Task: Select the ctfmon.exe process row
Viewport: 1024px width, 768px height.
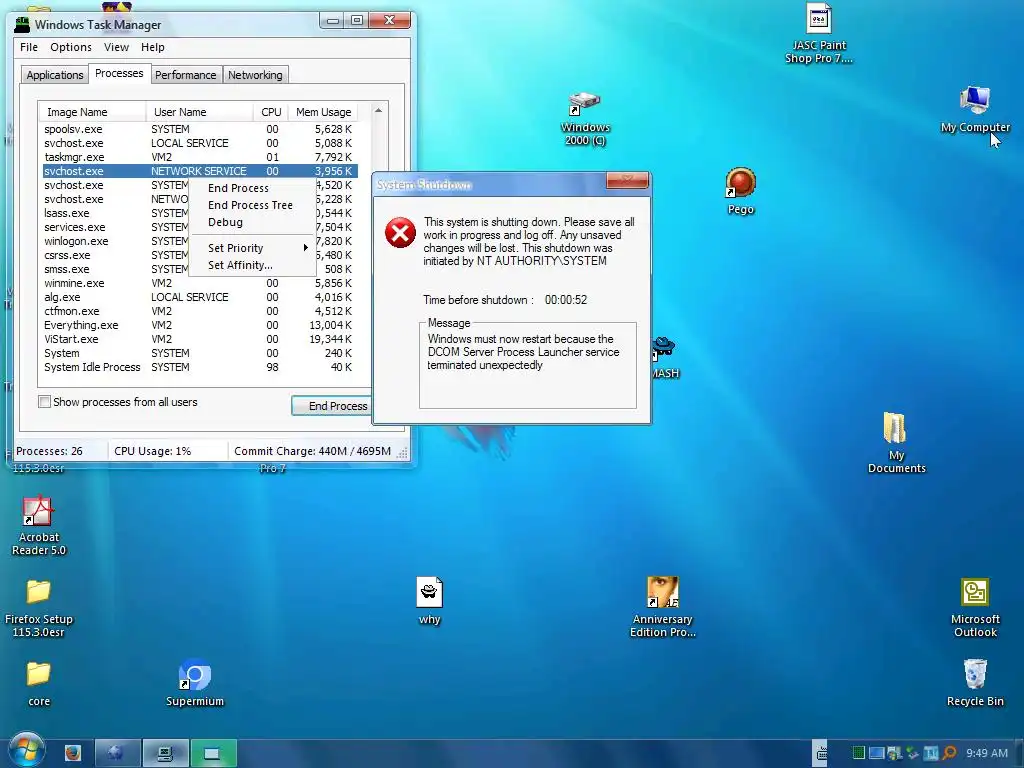Action: [200, 312]
